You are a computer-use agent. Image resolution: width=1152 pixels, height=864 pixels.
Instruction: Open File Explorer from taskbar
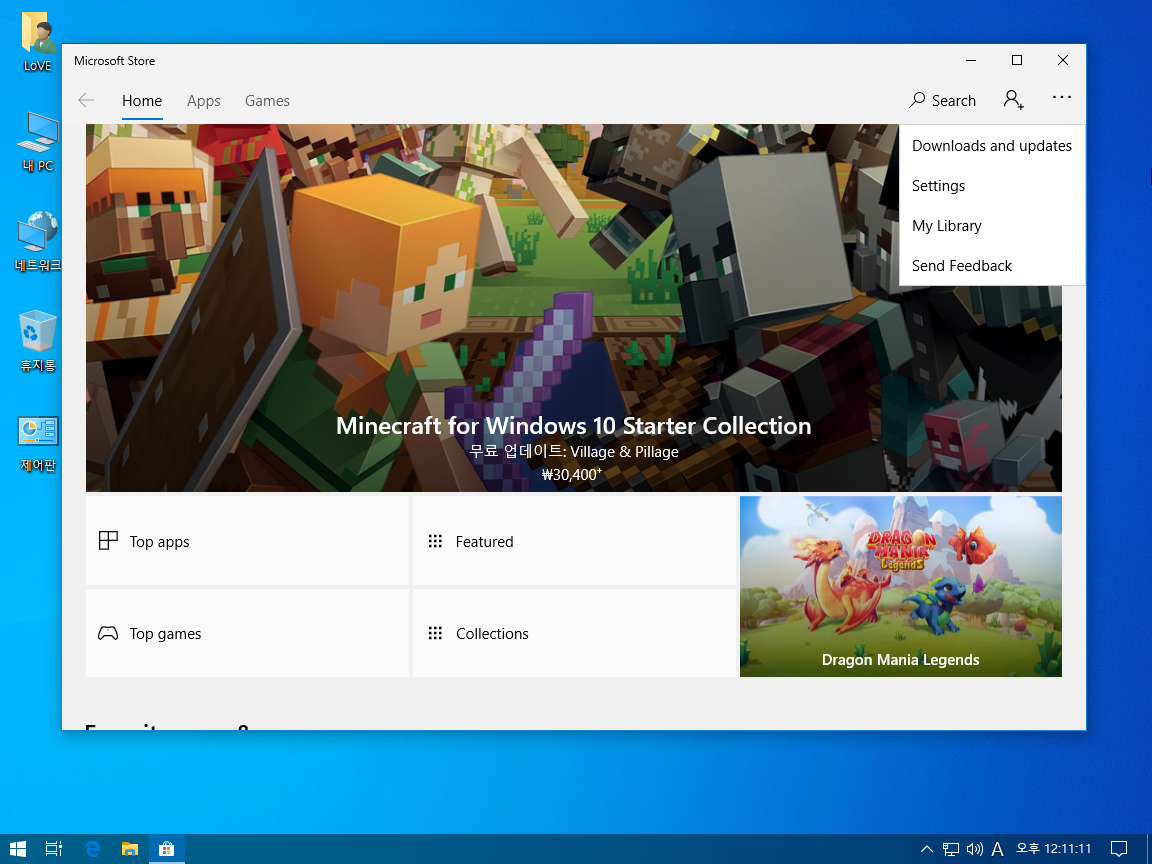point(130,849)
